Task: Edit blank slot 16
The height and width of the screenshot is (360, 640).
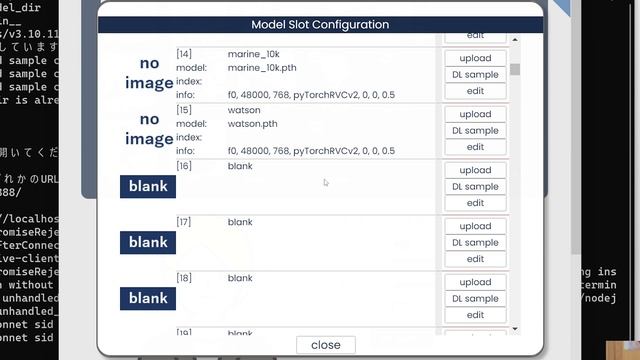Action: 475,203
